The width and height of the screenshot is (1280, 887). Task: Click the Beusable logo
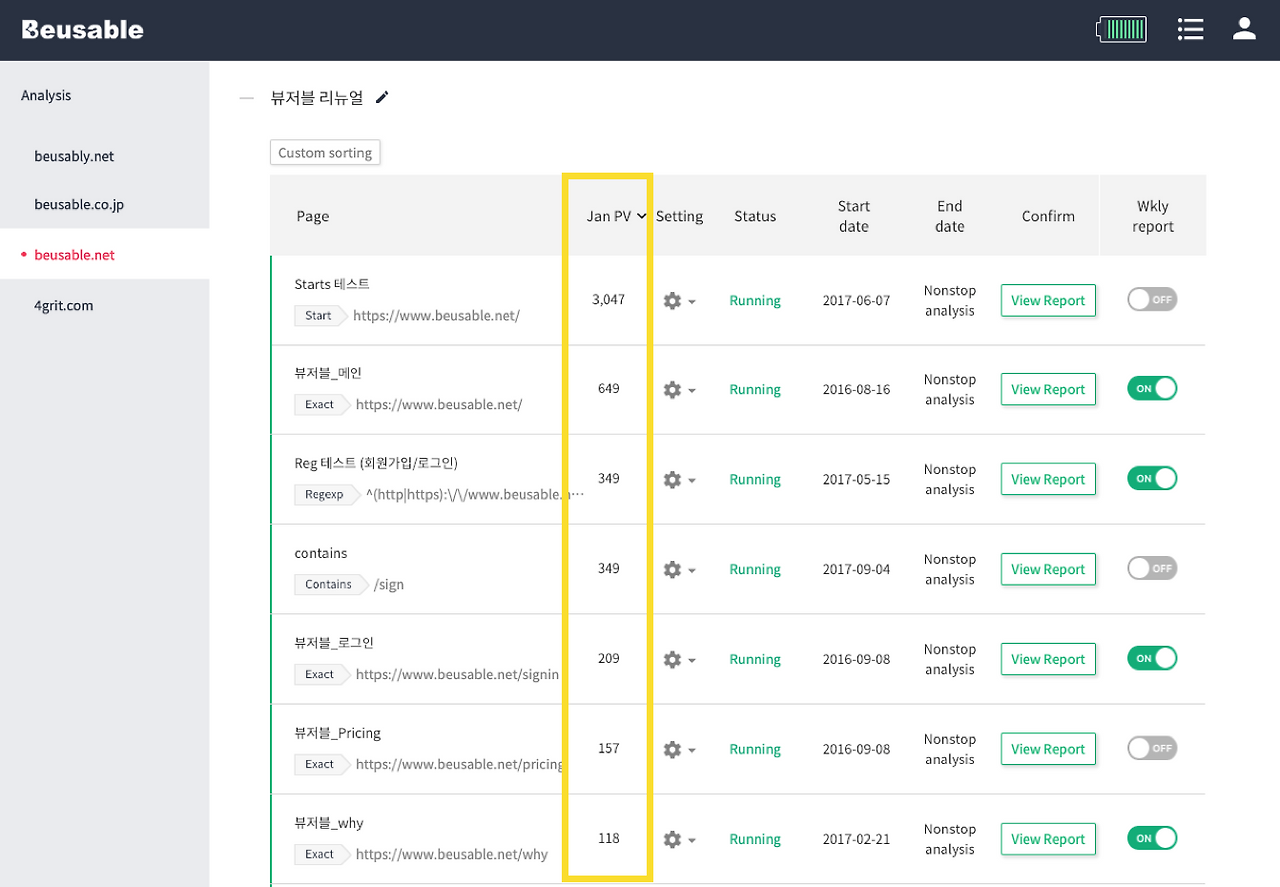click(83, 29)
